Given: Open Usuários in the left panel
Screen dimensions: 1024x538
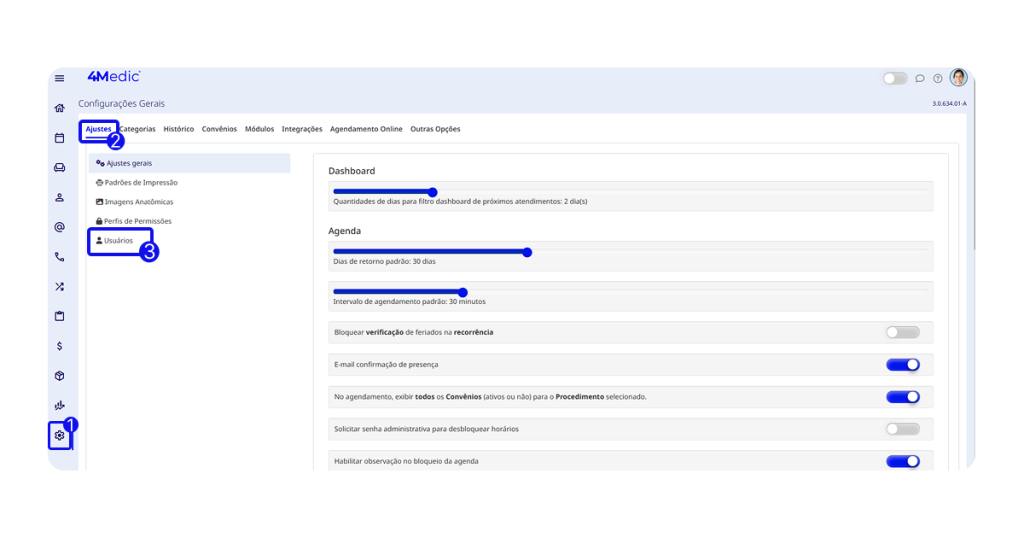Looking at the screenshot, I should click(x=118, y=241).
